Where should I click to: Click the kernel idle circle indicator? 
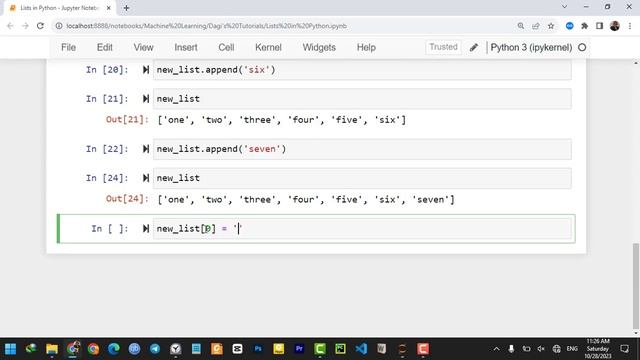click(582, 47)
